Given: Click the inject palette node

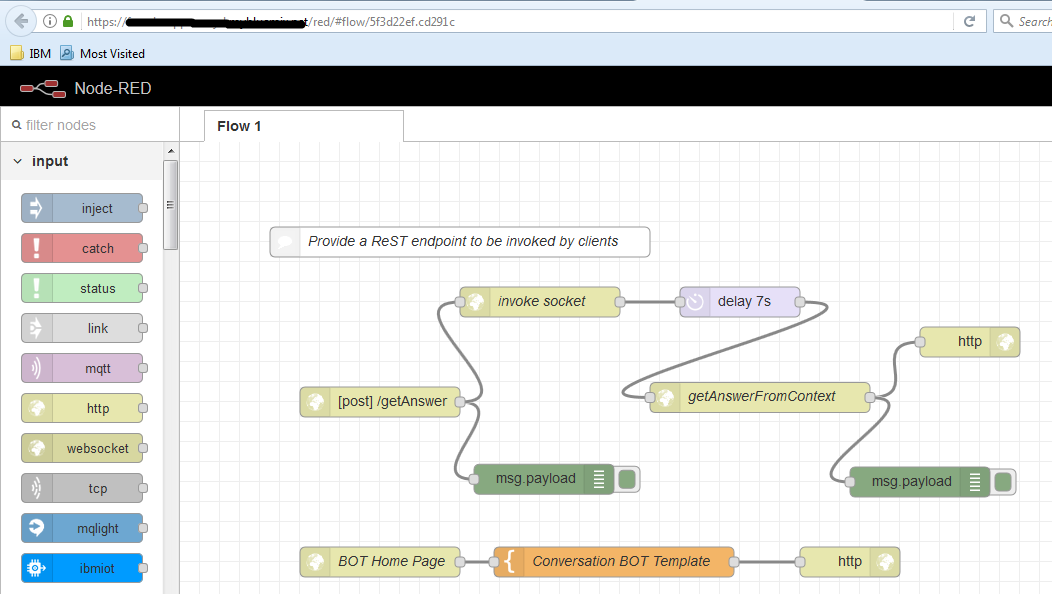Looking at the screenshot, I should [x=83, y=208].
